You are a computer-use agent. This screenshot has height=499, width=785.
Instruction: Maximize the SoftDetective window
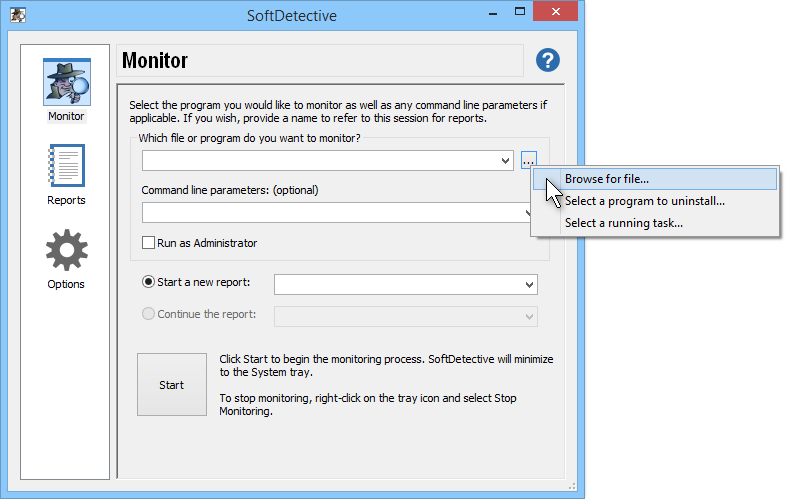(x=520, y=12)
